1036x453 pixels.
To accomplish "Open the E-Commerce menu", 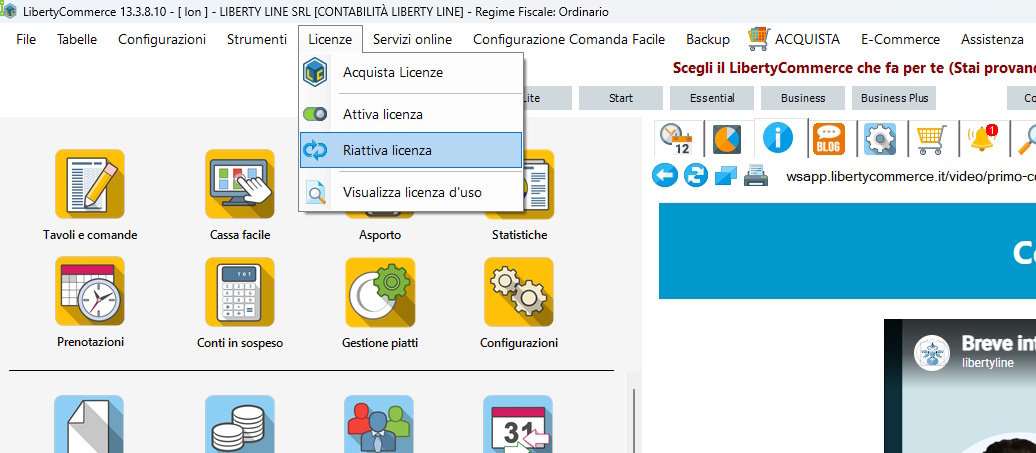I will tap(900, 39).
